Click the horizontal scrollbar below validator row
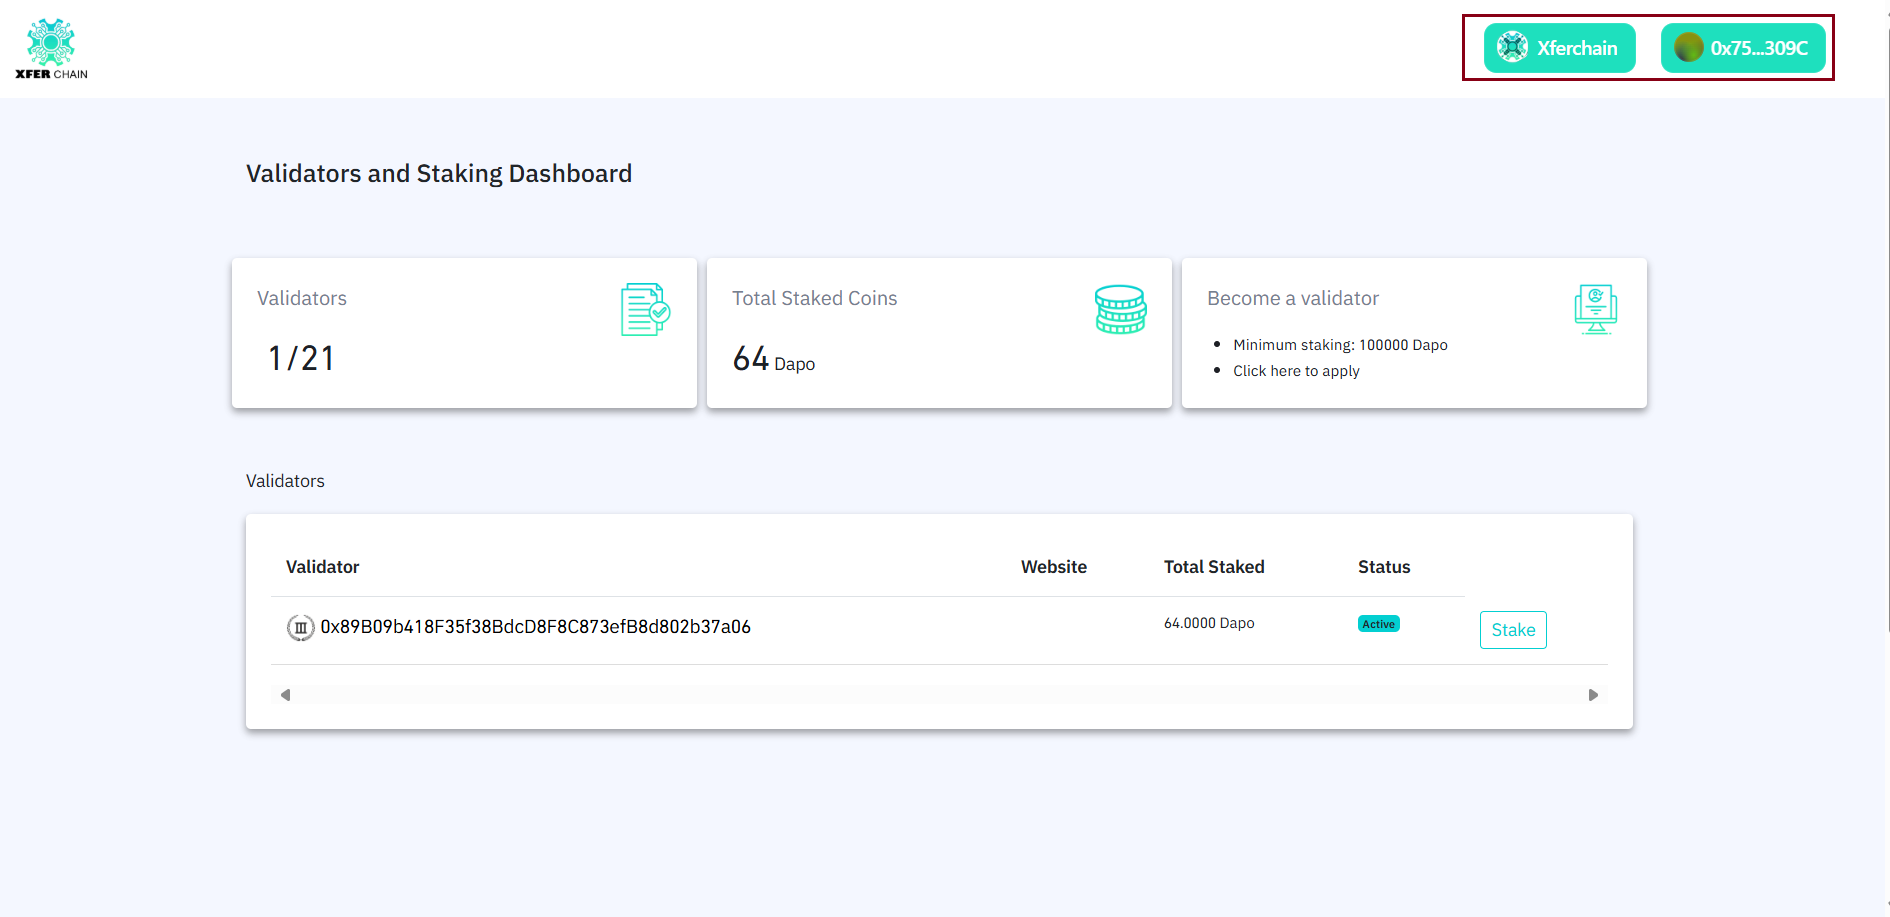The height and width of the screenshot is (917, 1890). click(x=940, y=694)
